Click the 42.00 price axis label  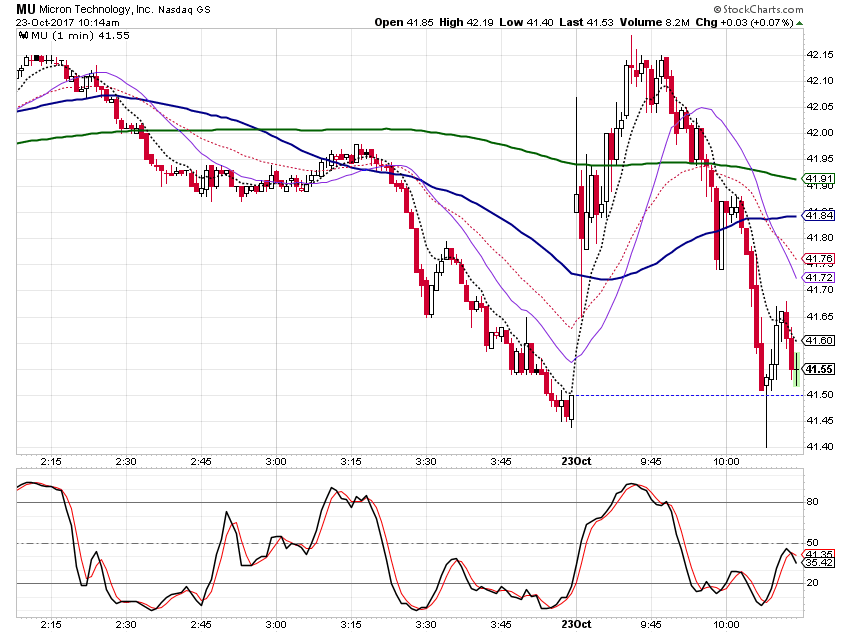click(x=820, y=133)
